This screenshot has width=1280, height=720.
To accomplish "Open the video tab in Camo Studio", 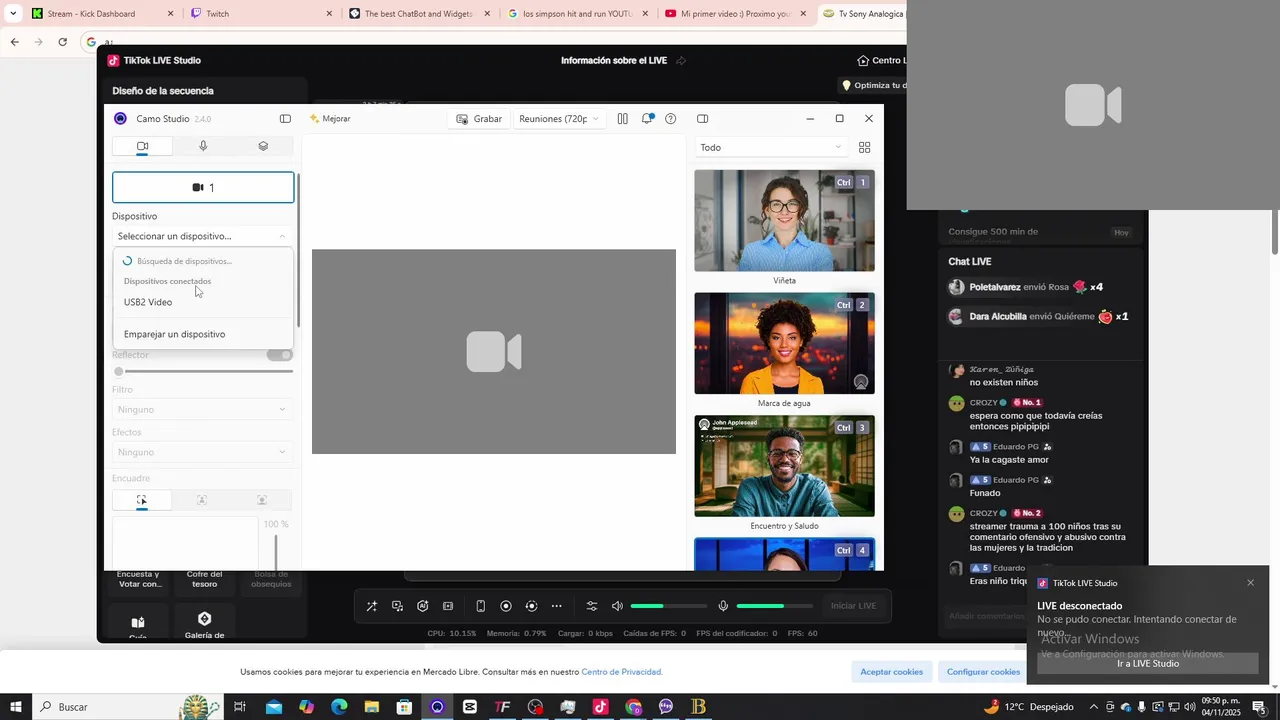I will click(142, 146).
